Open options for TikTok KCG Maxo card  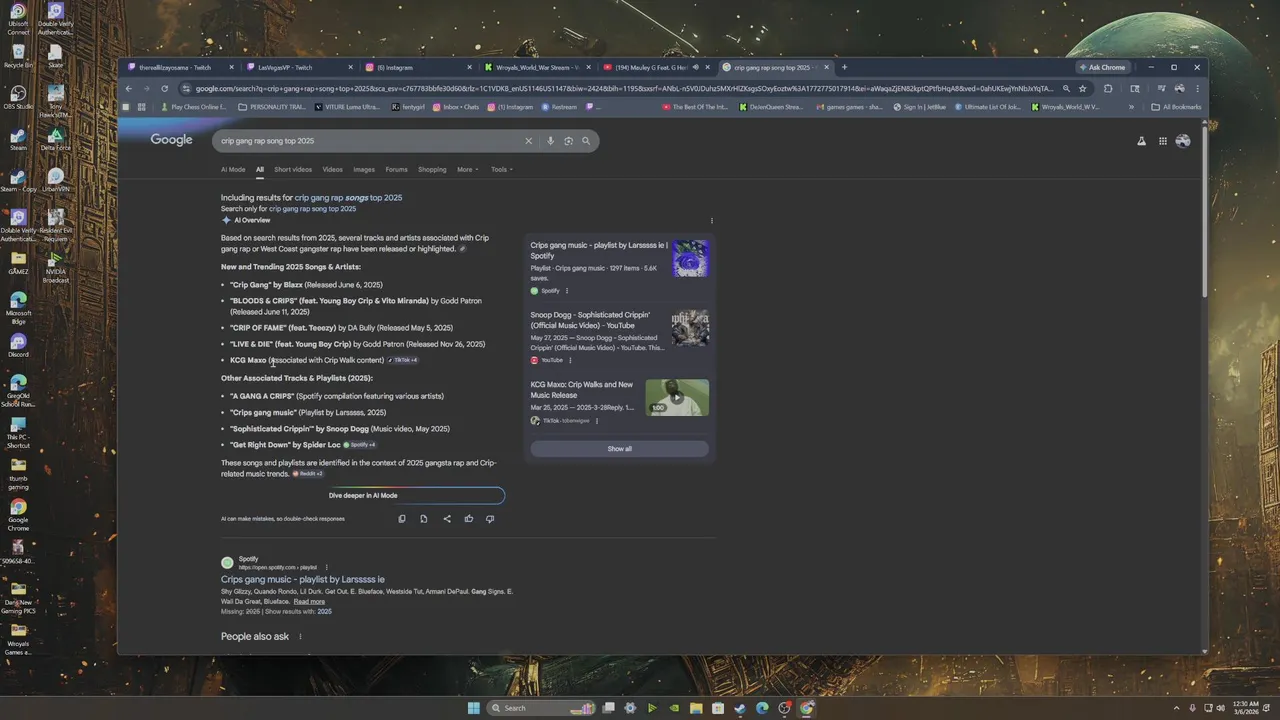(597, 421)
